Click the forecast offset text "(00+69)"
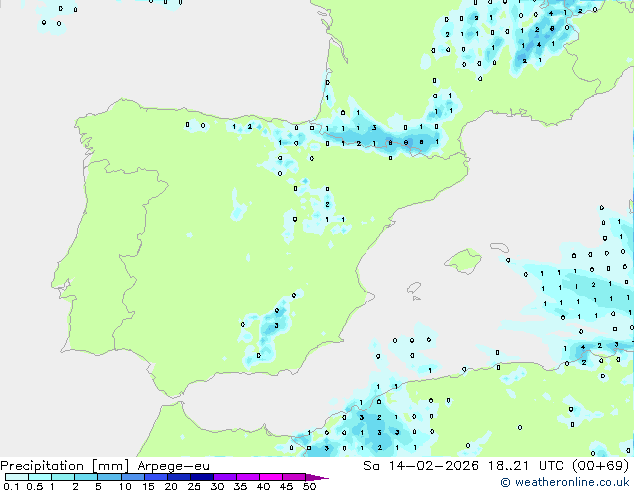The image size is (634, 490). pyautogui.click(x=600, y=466)
